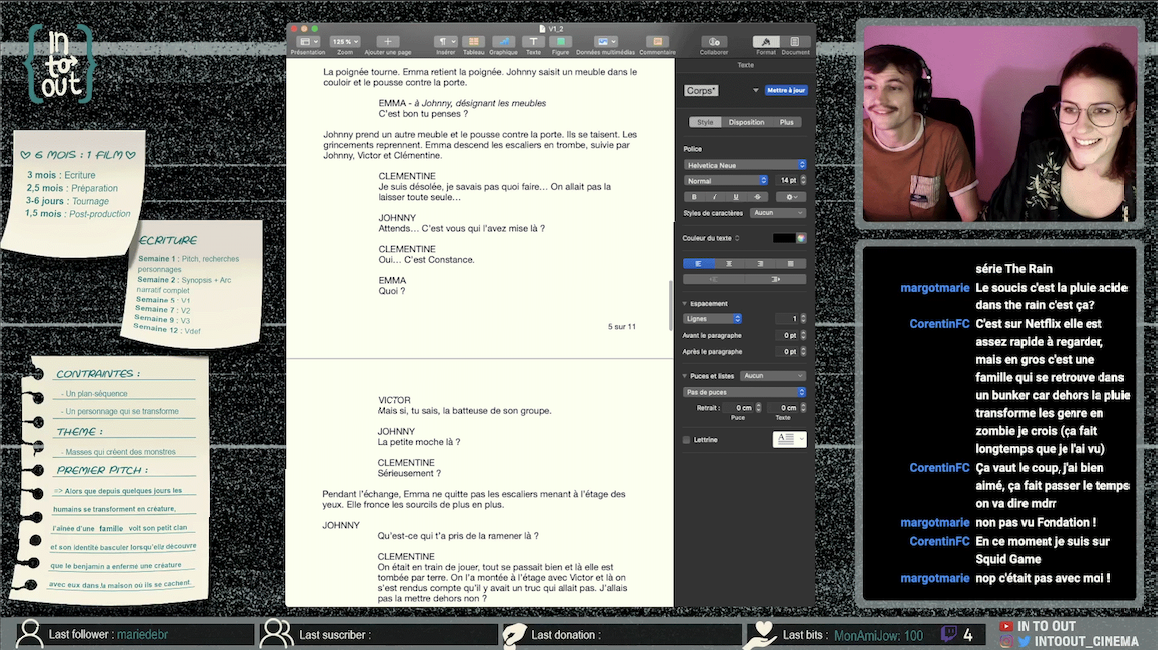Center the text alignment
1158x650 pixels.
[x=730, y=264]
